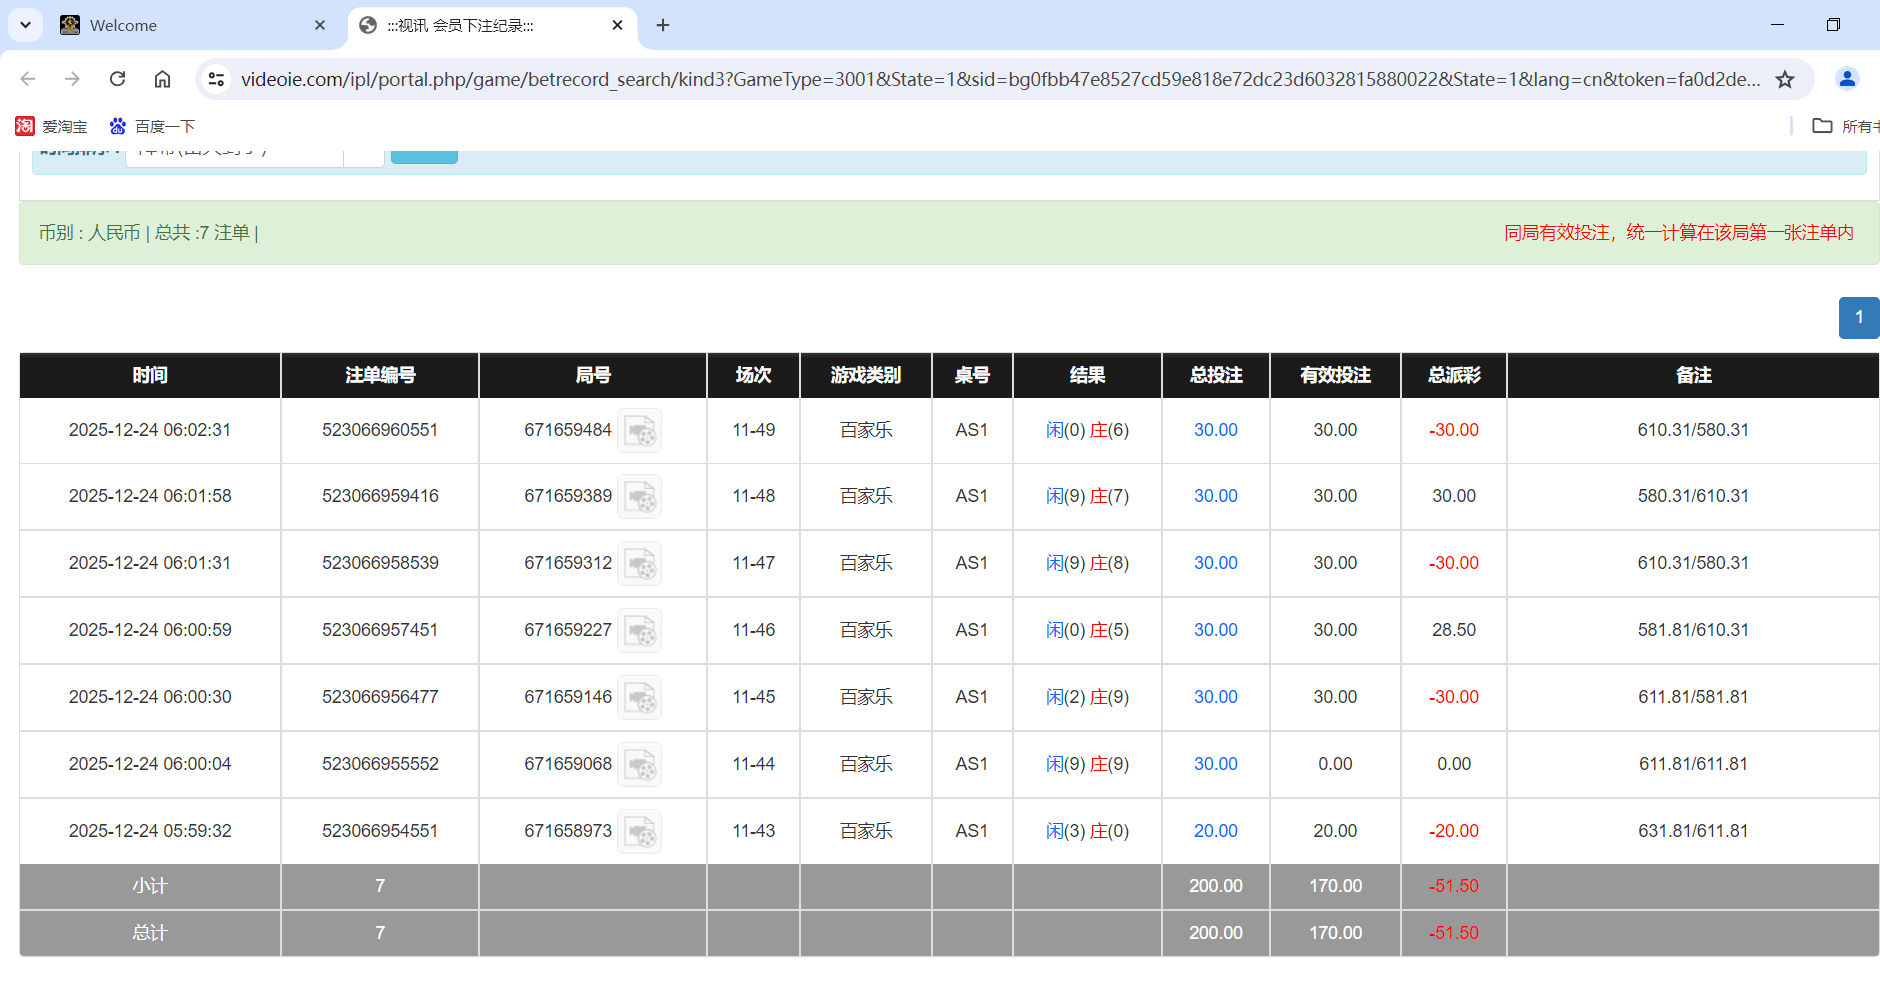Open a new browser tab
Screen dimensions: 1880x985
pyautogui.click(x=663, y=25)
